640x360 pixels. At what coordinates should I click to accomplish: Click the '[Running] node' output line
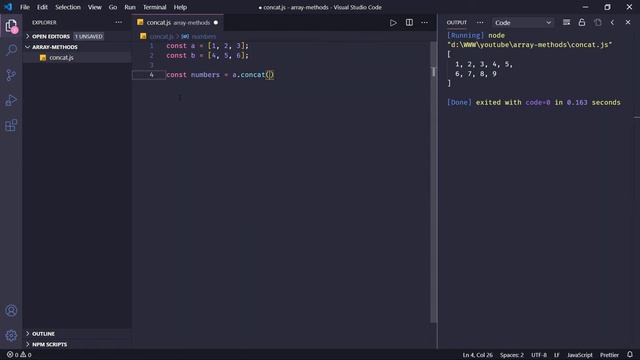coord(476,36)
